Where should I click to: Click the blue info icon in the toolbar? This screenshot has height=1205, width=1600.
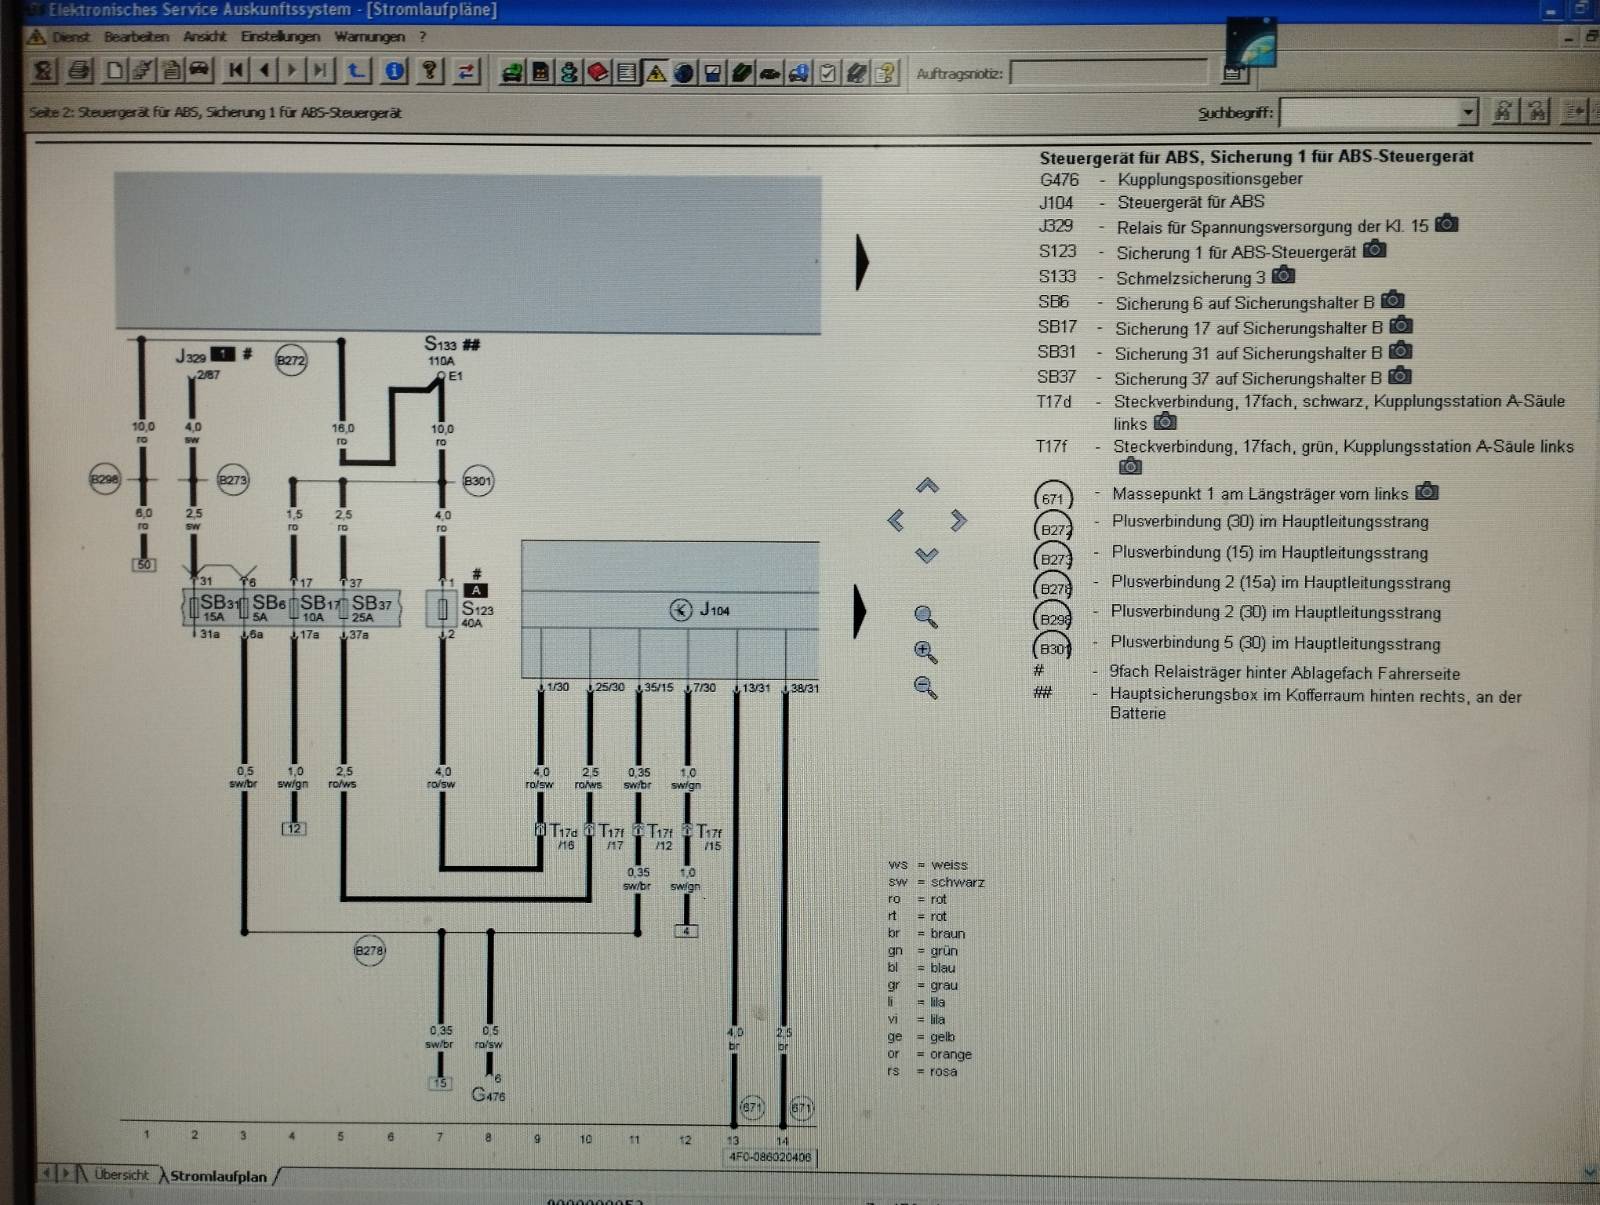pyautogui.click(x=395, y=71)
